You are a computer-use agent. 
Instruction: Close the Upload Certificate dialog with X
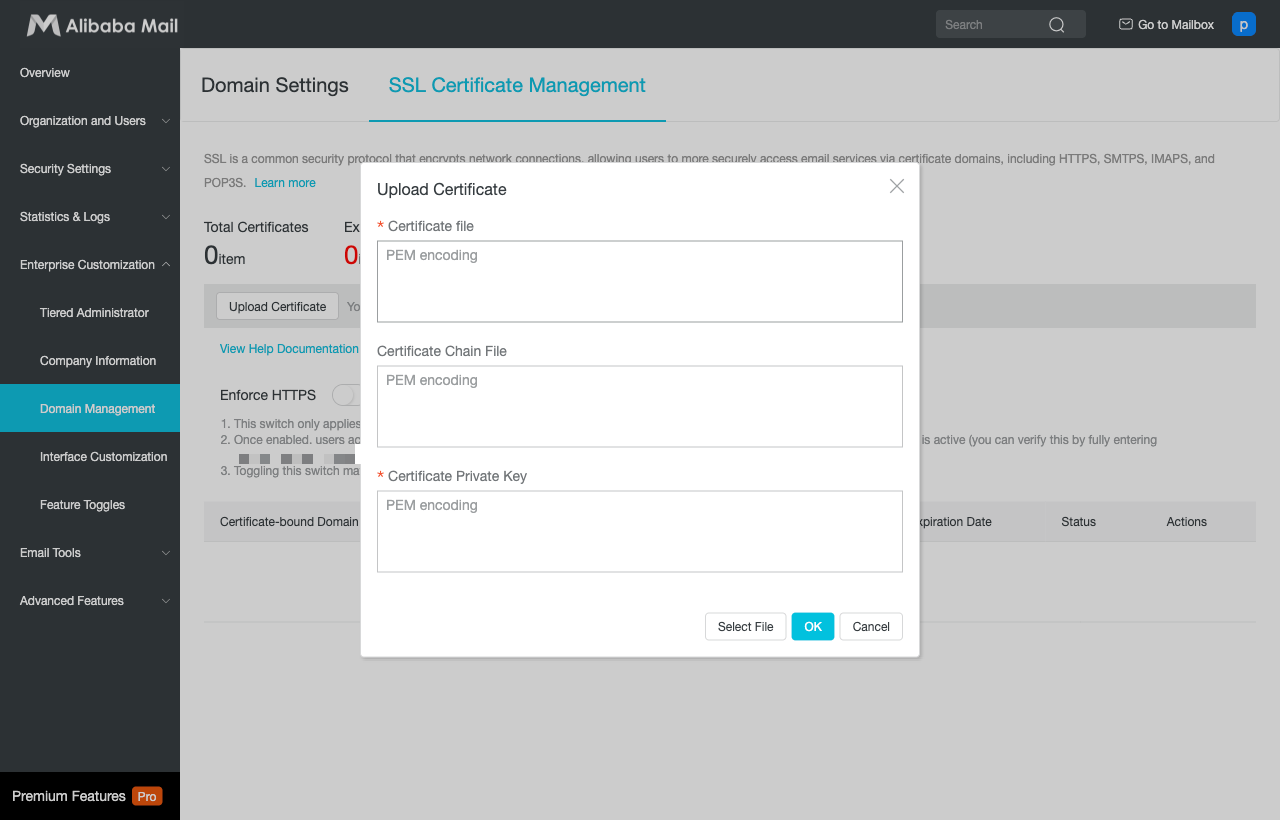tap(897, 186)
